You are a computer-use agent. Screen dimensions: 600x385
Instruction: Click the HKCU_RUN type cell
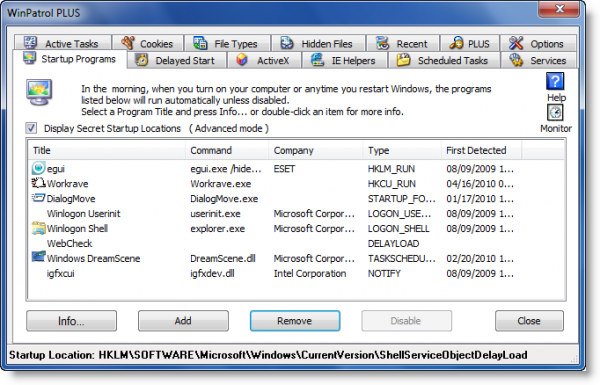tap(391, 184)
